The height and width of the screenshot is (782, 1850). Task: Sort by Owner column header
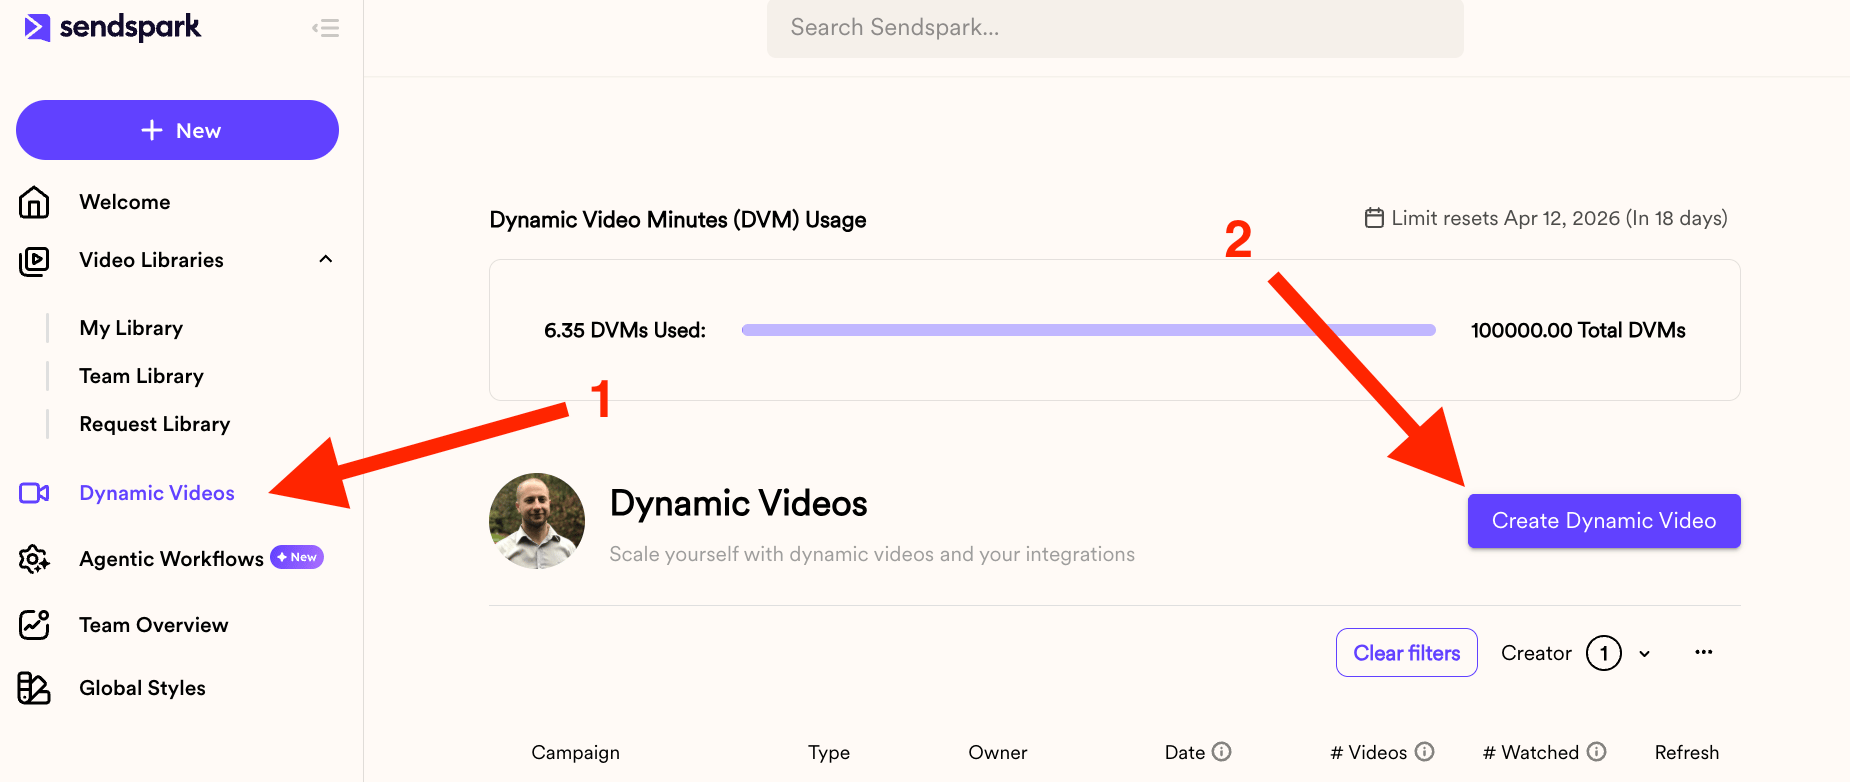point(998,752)
